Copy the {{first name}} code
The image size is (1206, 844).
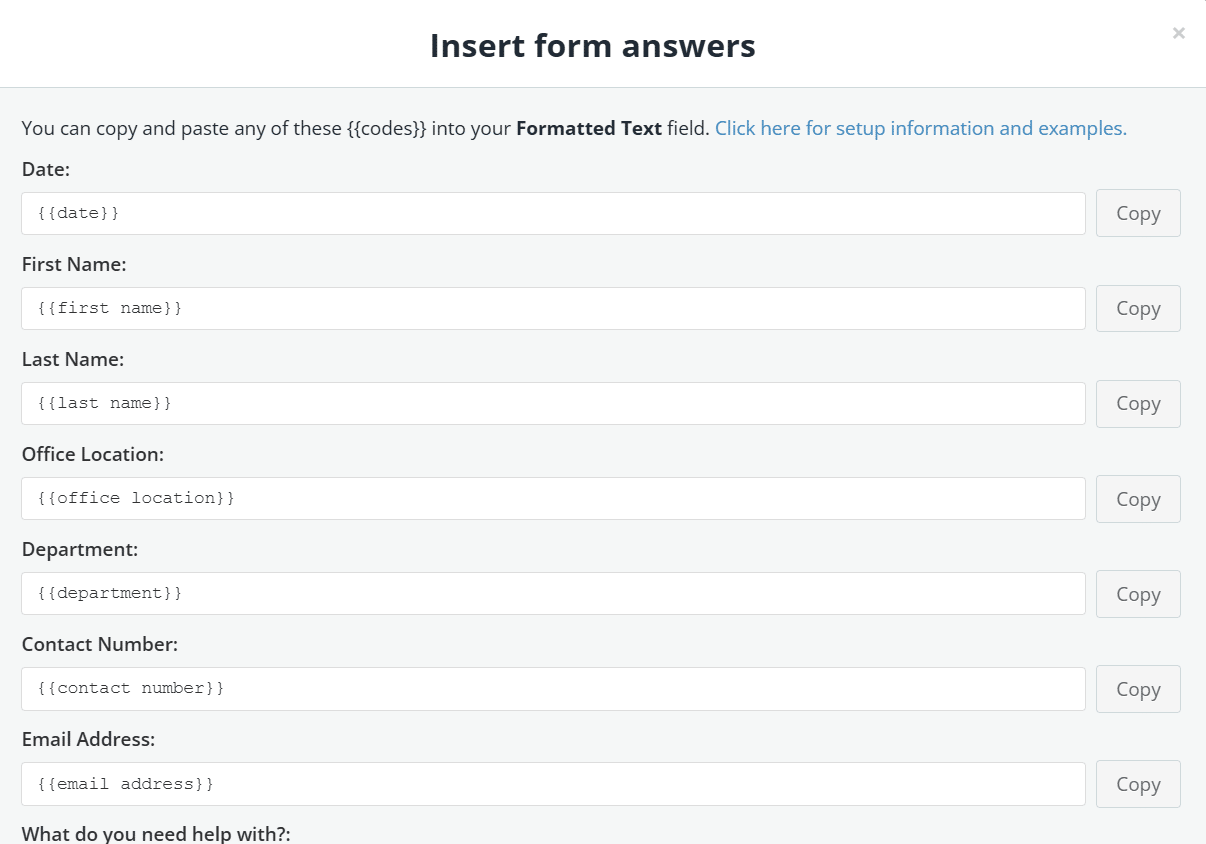[x=1137, y=308]
